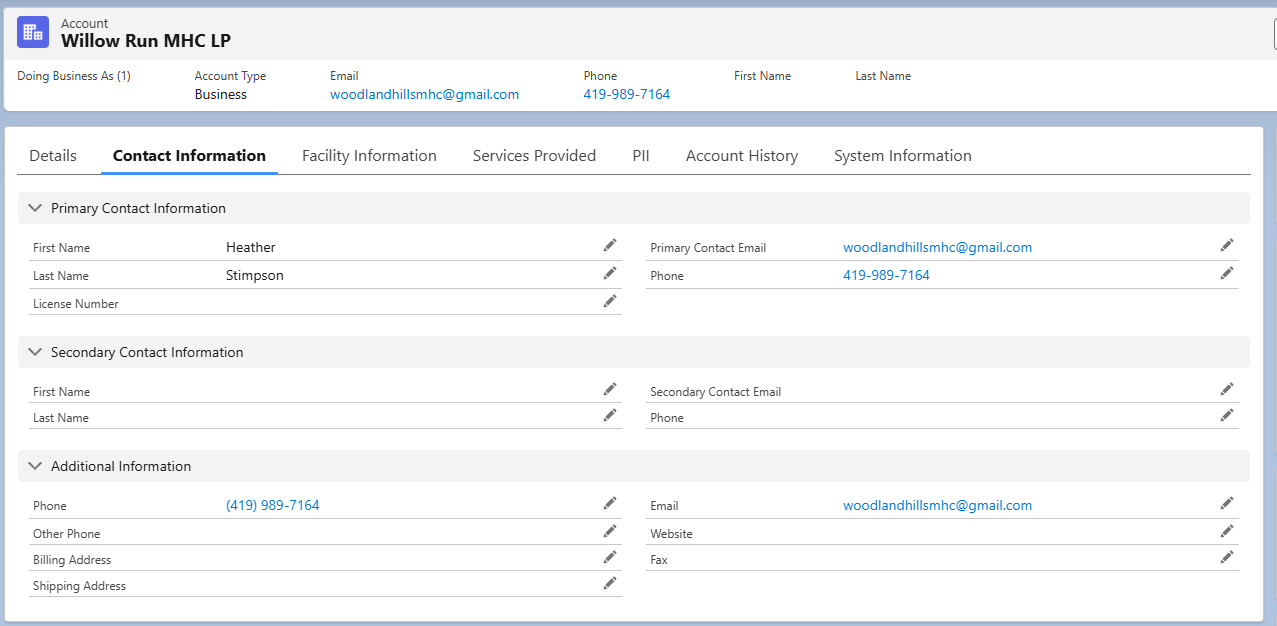This screenshot has height=626, width=1277.
Task: Click the Account Type value Business
Action: point(221,95)
